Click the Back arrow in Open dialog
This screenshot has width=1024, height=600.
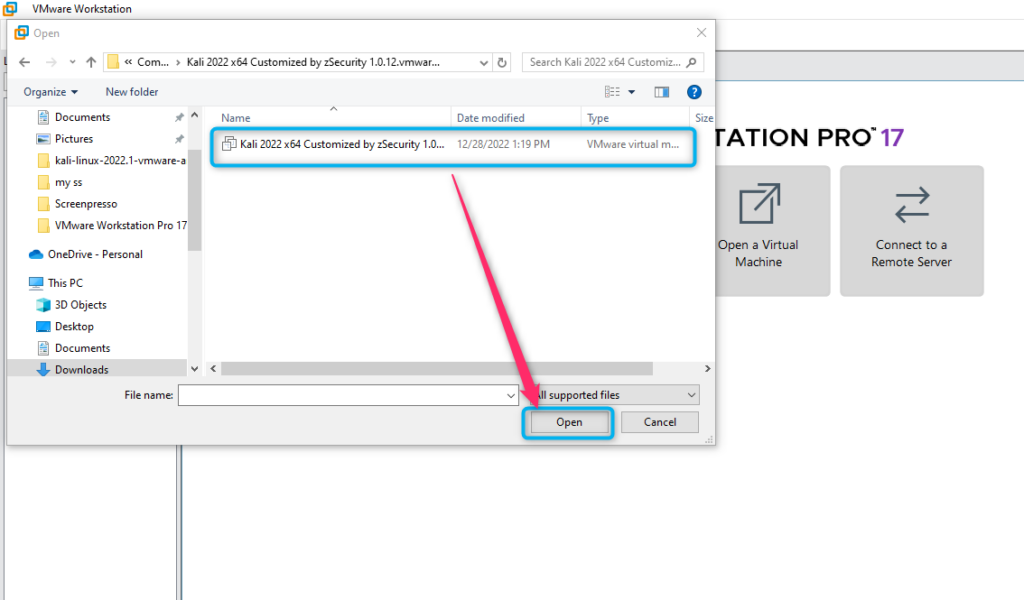pyautogui.click(x=24, y=62)
